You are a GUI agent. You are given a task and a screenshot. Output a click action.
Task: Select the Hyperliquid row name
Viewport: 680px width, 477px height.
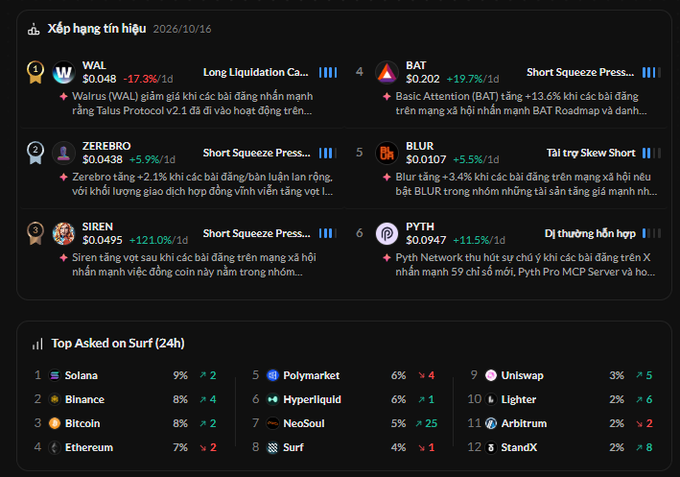tap(312, 399)
